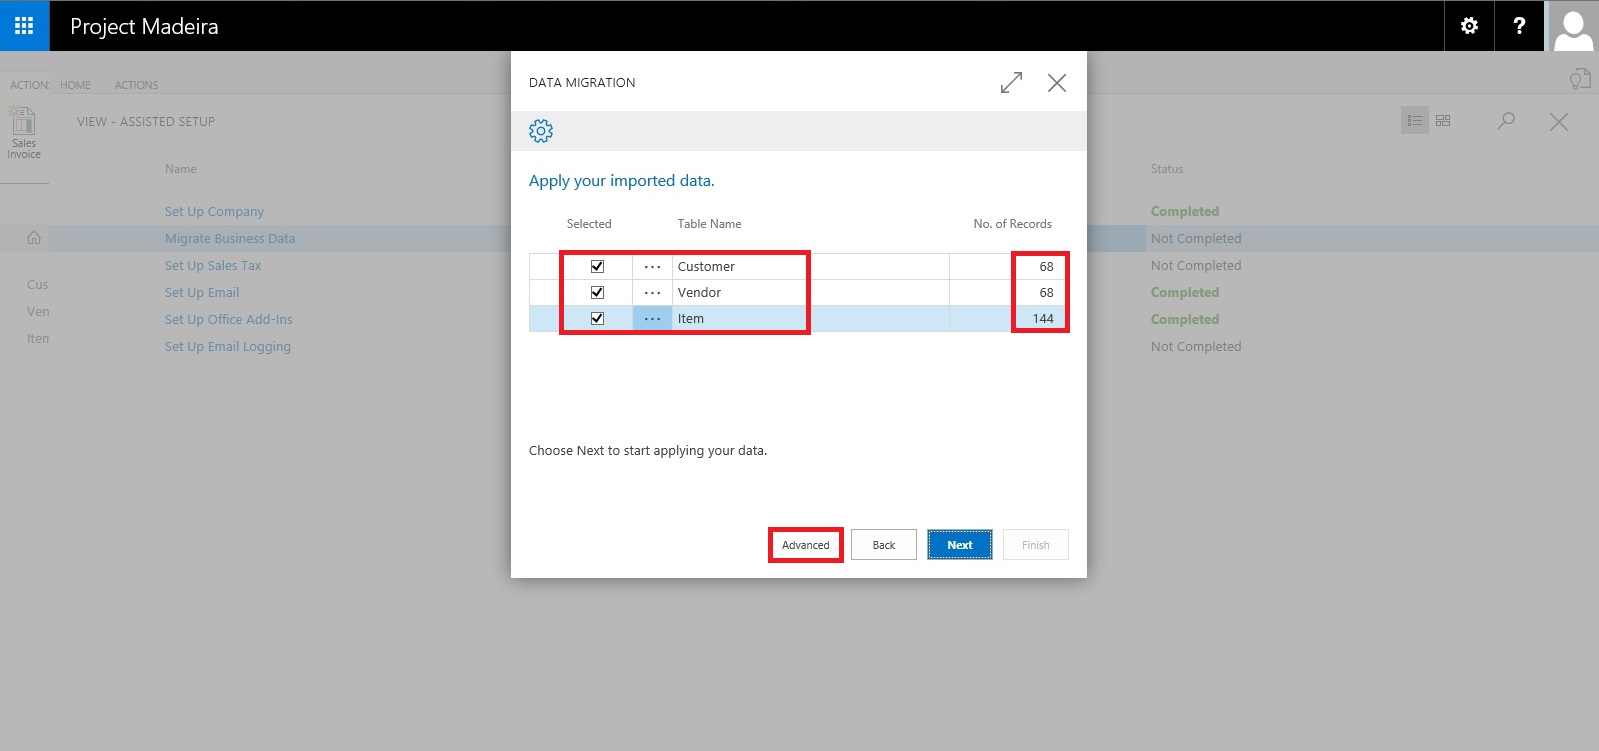1599x751 pixels.
Task: Switch to list view layout icon
Action: (1414, 121)
